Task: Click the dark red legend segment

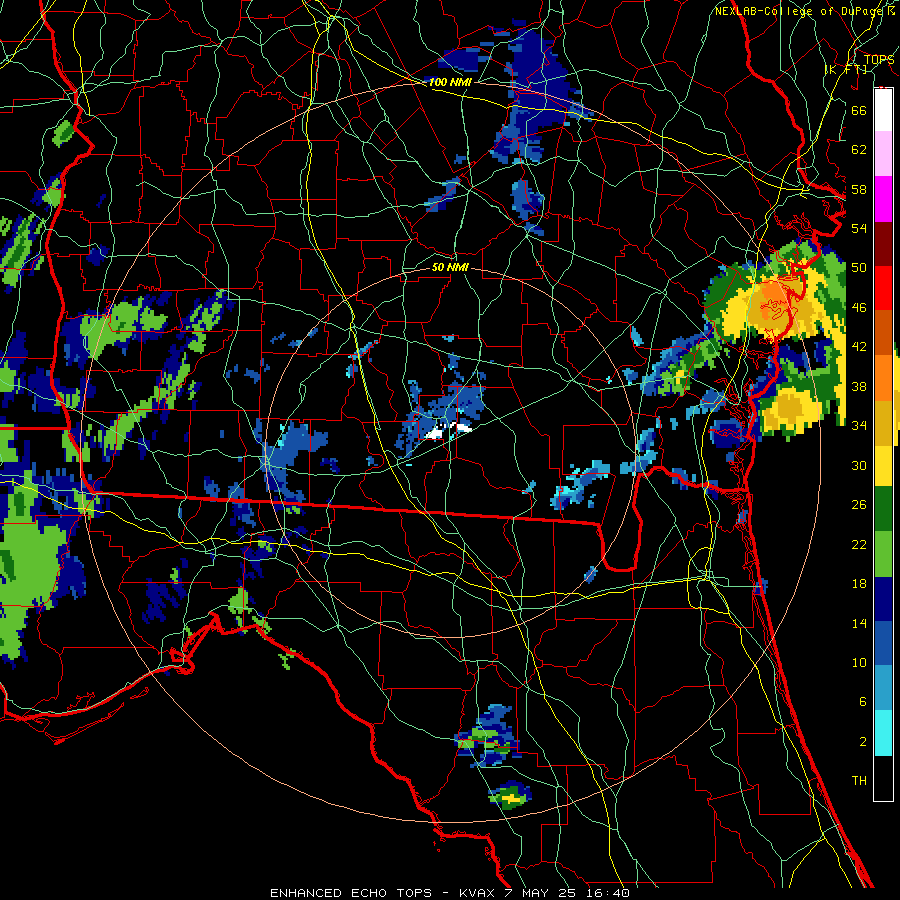Action: pos(883,243)
